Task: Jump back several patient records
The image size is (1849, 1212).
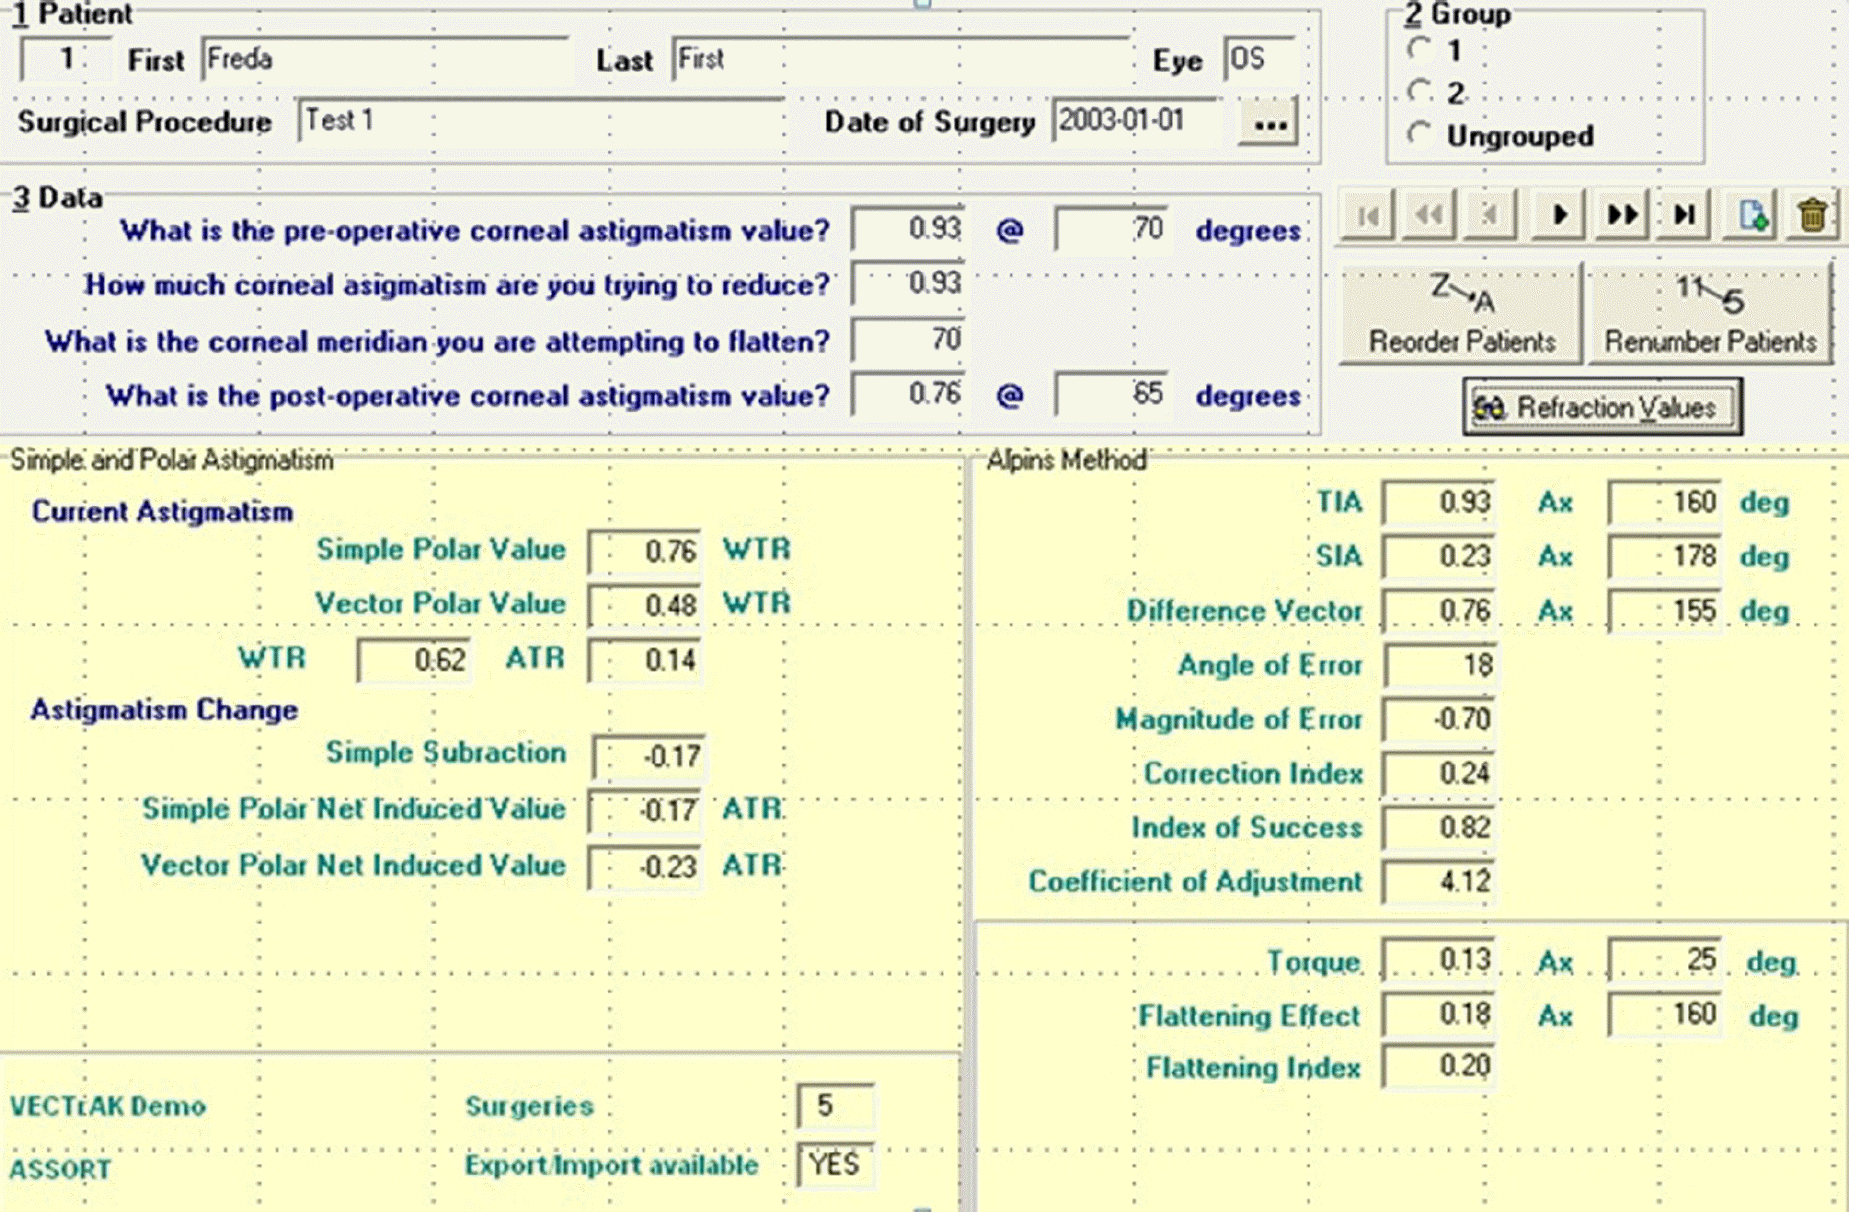Action: point(1429,214)
